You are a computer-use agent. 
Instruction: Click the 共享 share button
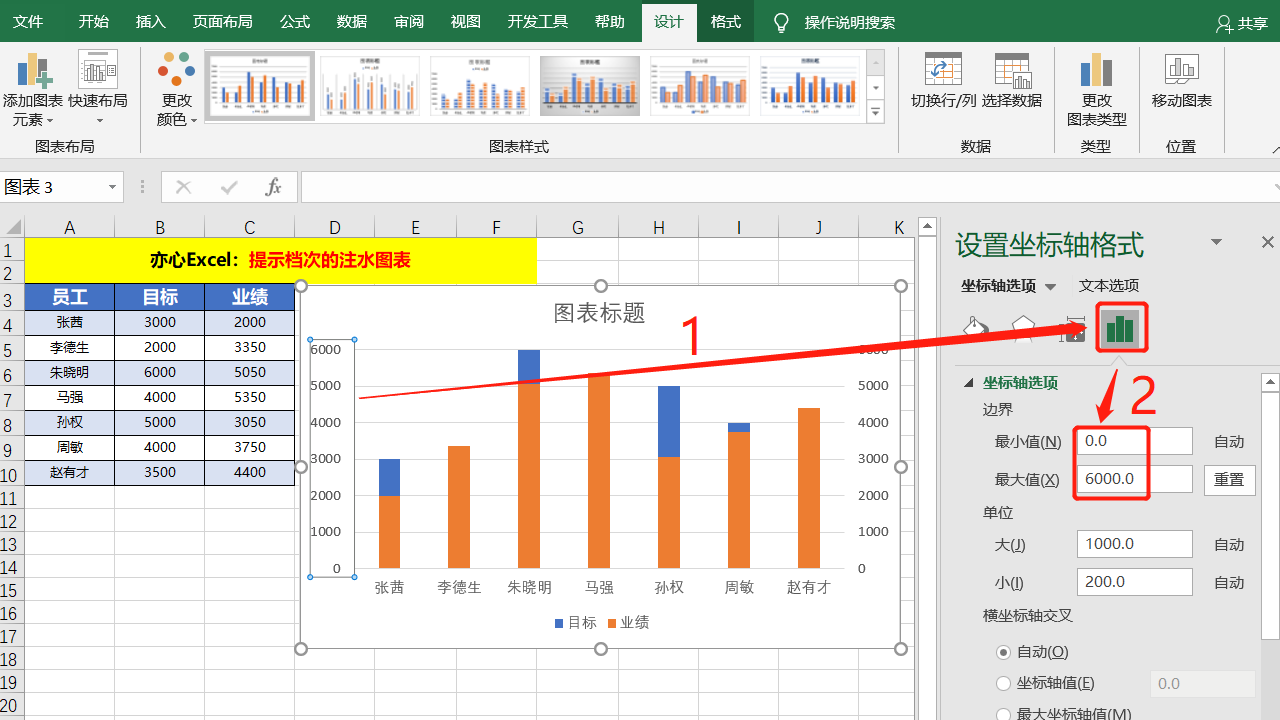1242,23
